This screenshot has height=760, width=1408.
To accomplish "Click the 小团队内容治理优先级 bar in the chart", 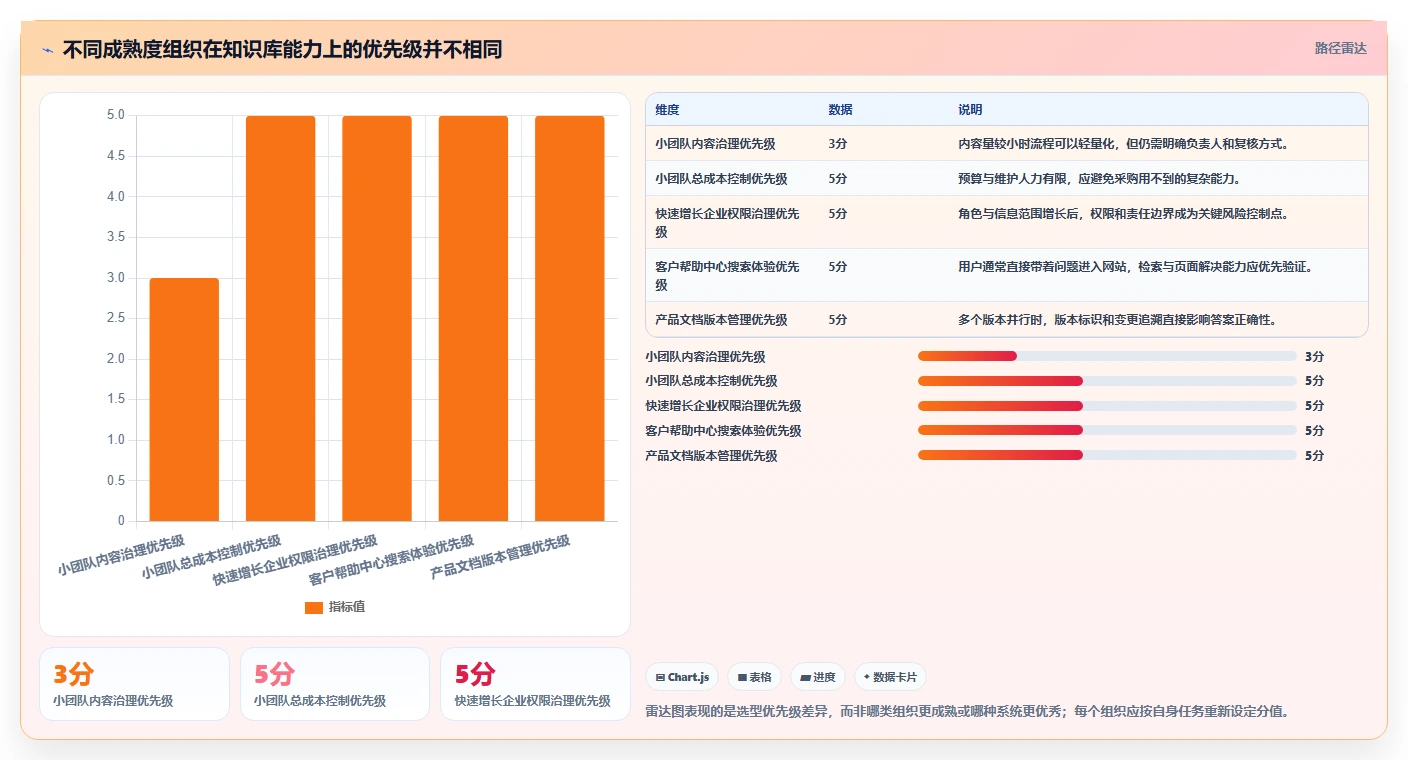I will (x=184, y=399).
